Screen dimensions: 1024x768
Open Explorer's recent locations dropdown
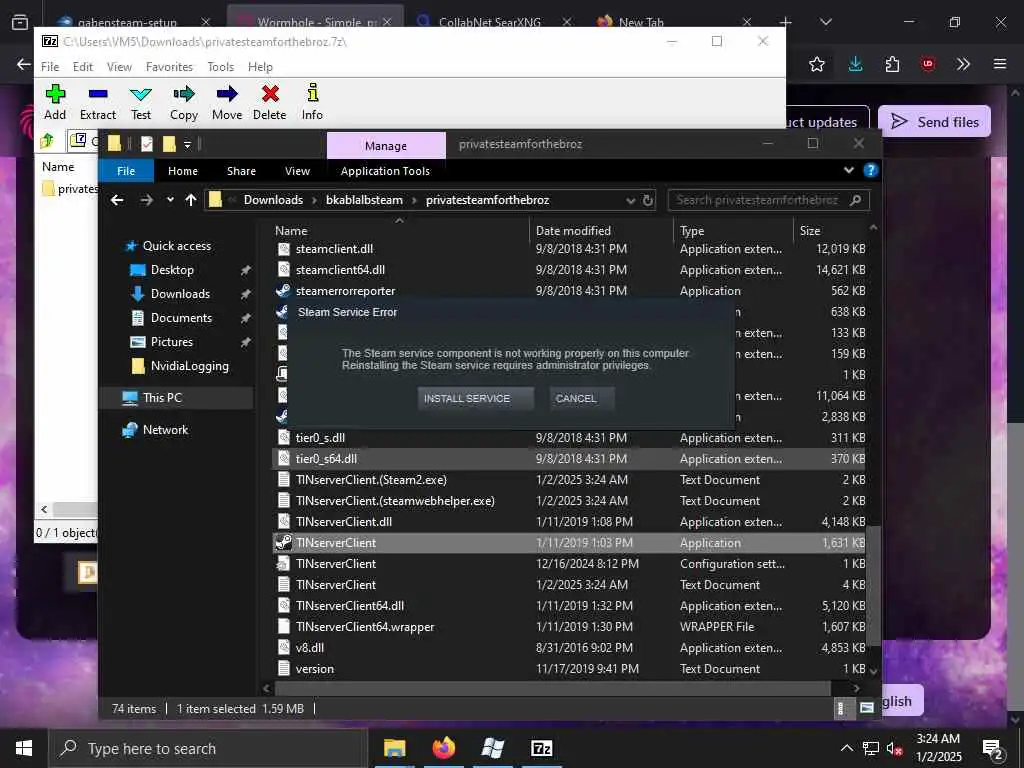tap(170, 200)
